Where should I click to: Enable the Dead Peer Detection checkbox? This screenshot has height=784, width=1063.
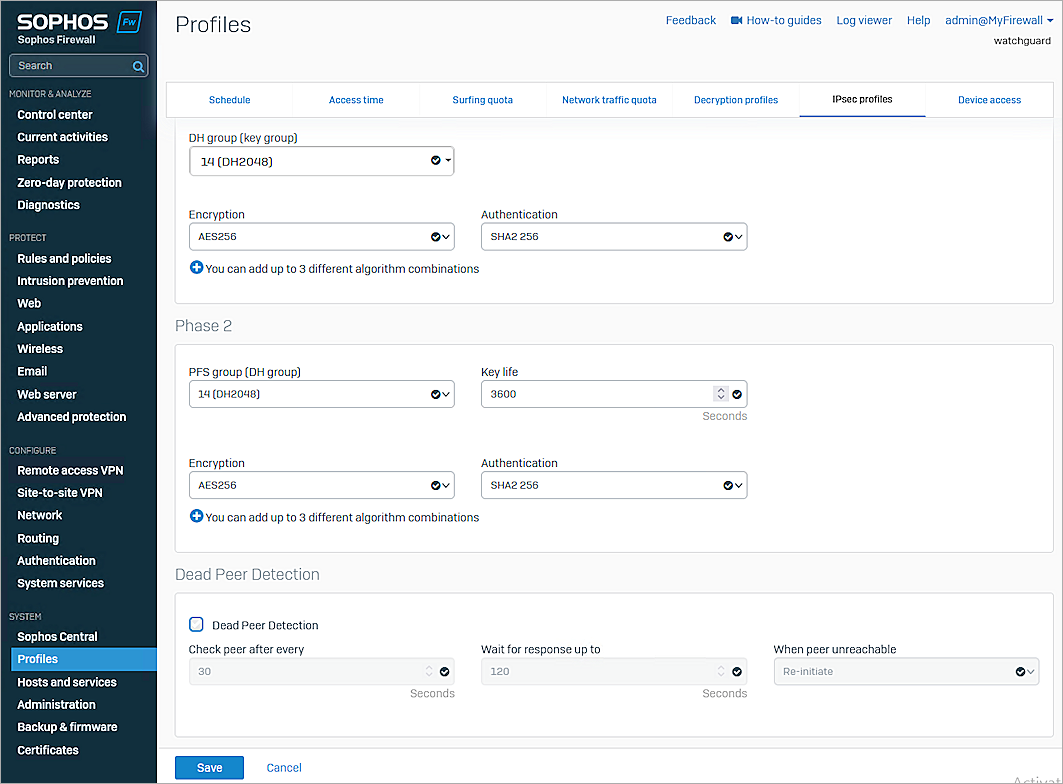tap(196, 623)
